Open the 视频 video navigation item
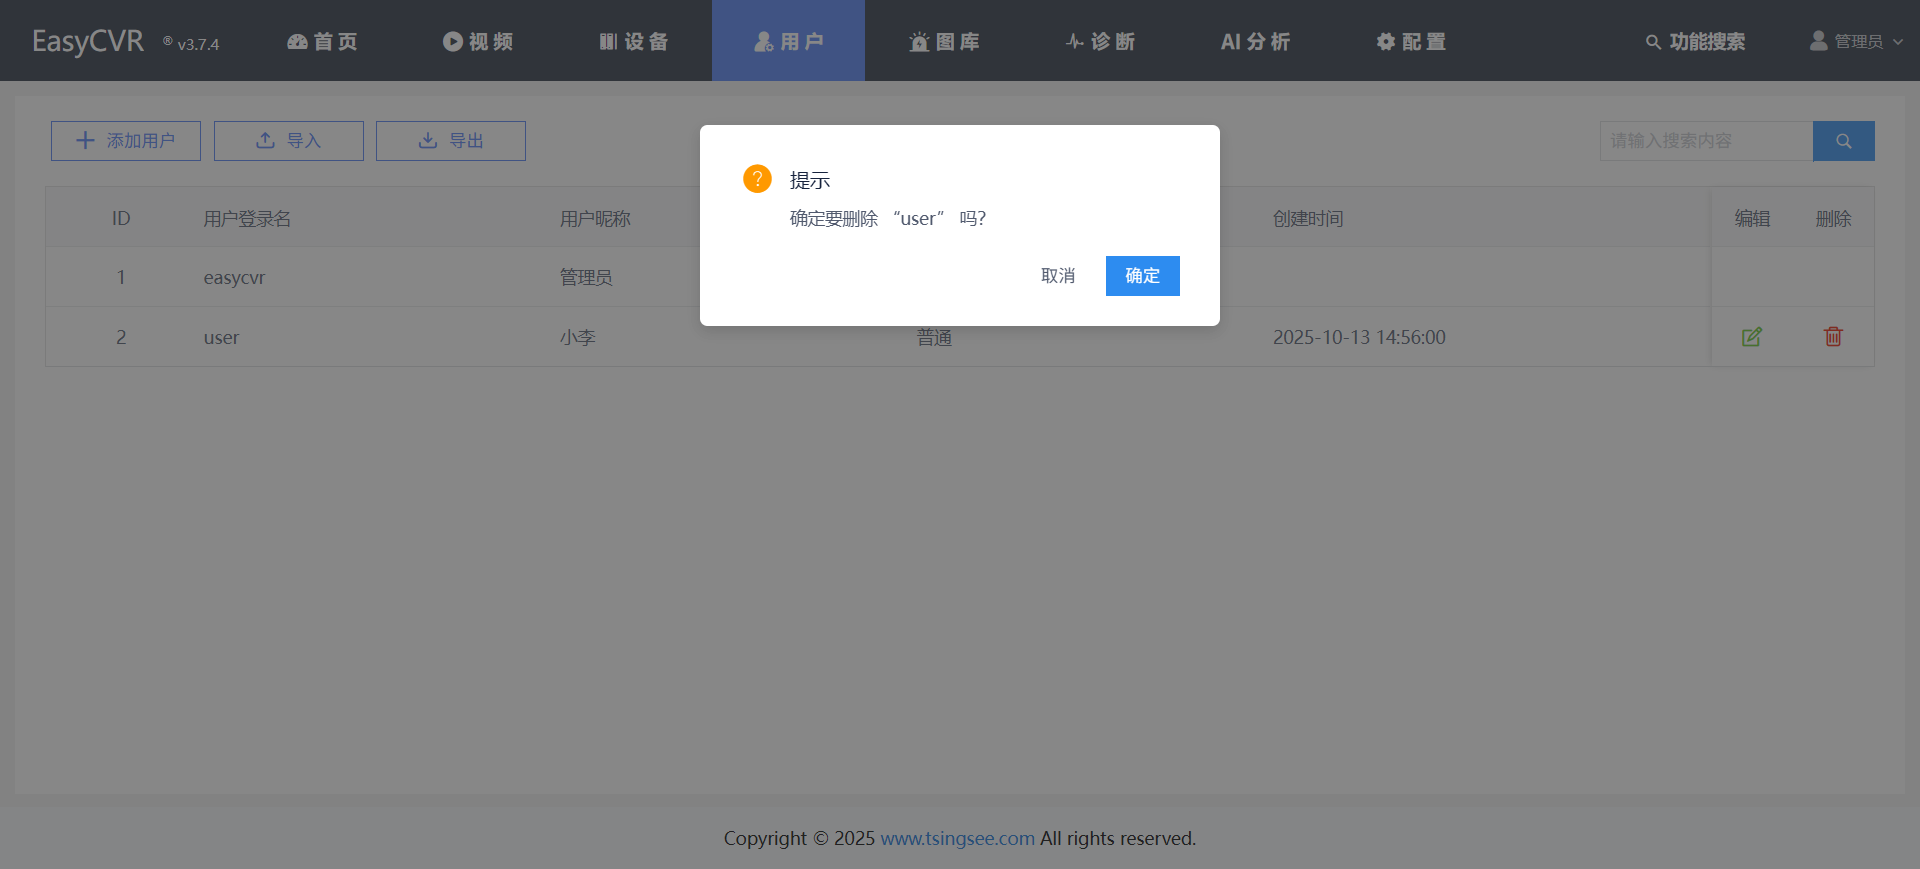1920x869 pixels. (x=478, y=41)
